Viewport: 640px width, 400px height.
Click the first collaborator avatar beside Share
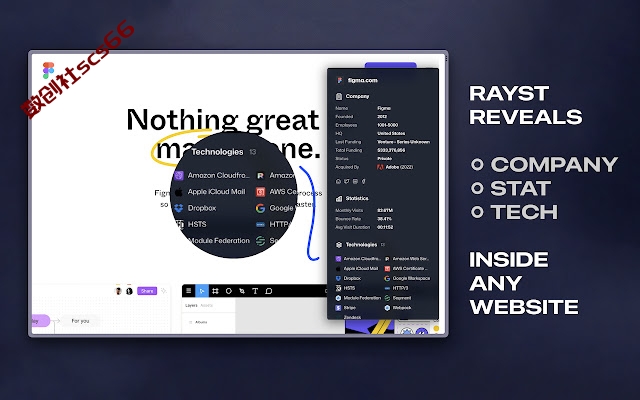click(119, 291)
